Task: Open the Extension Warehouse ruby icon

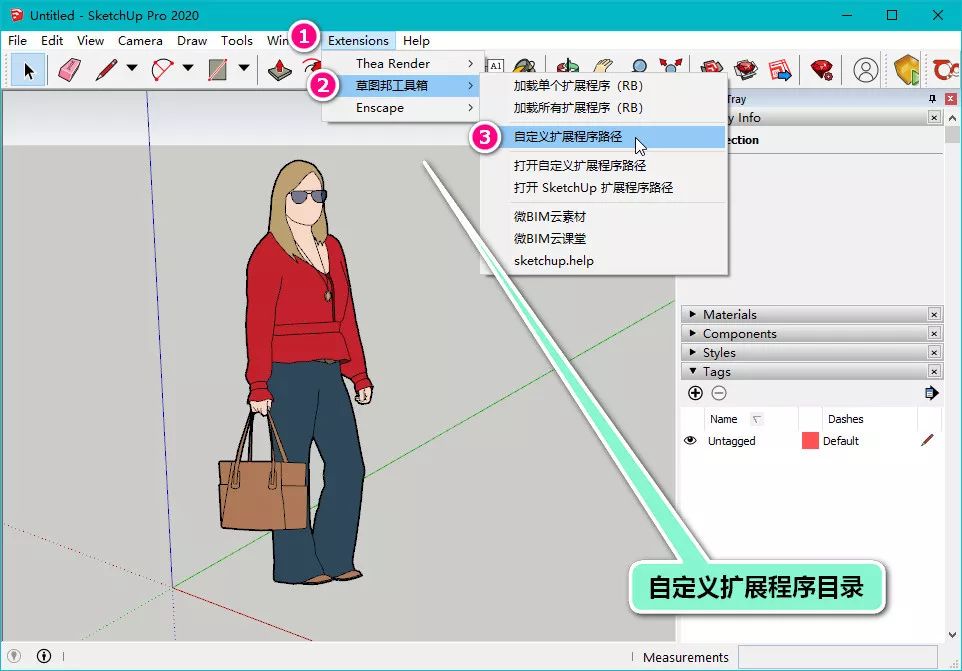Action: click(x=746, y=70)
